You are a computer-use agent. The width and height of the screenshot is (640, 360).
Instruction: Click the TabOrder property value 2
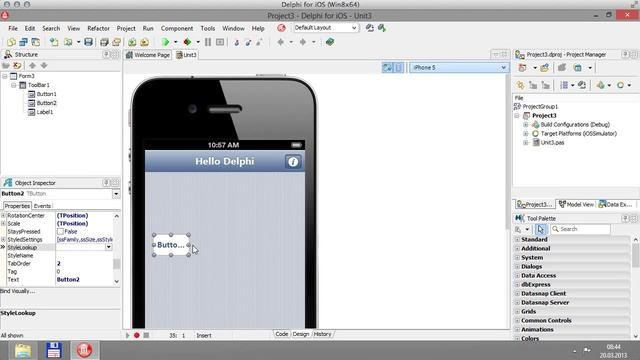pyautogui.click(x=59, y=264)
